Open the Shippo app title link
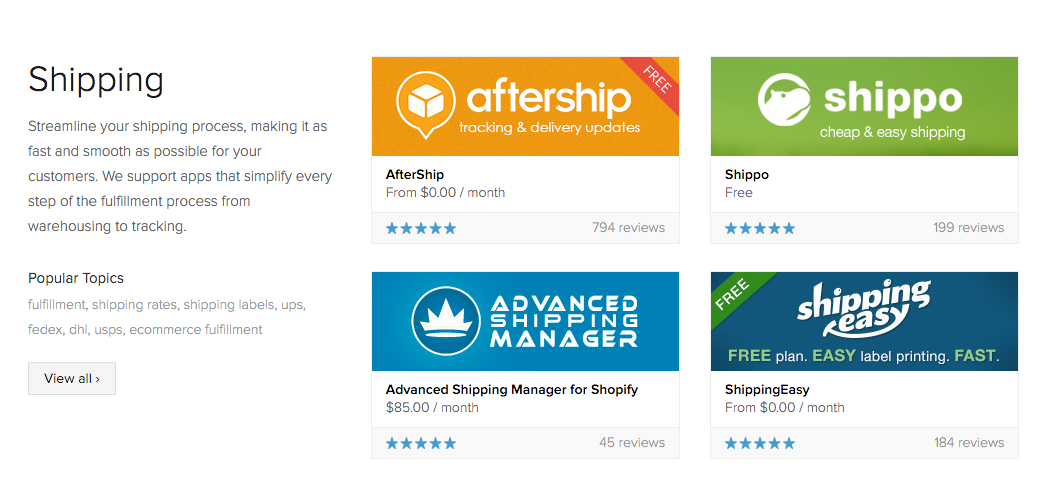The width and height of the screenshot is (1046, 477). click(x=747, y=174)
